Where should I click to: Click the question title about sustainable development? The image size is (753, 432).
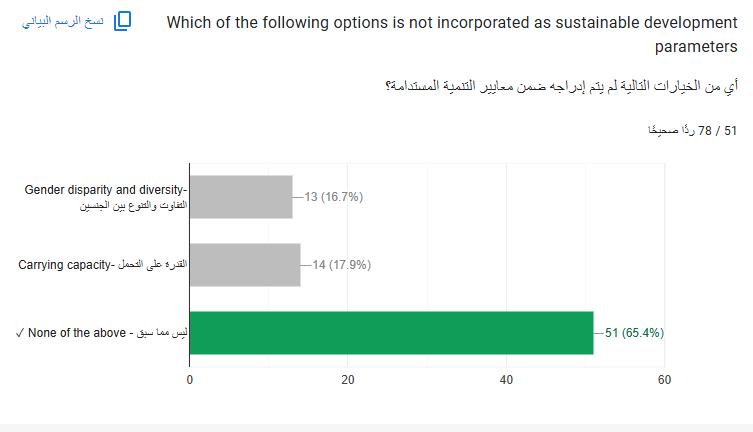coord(452,35)
